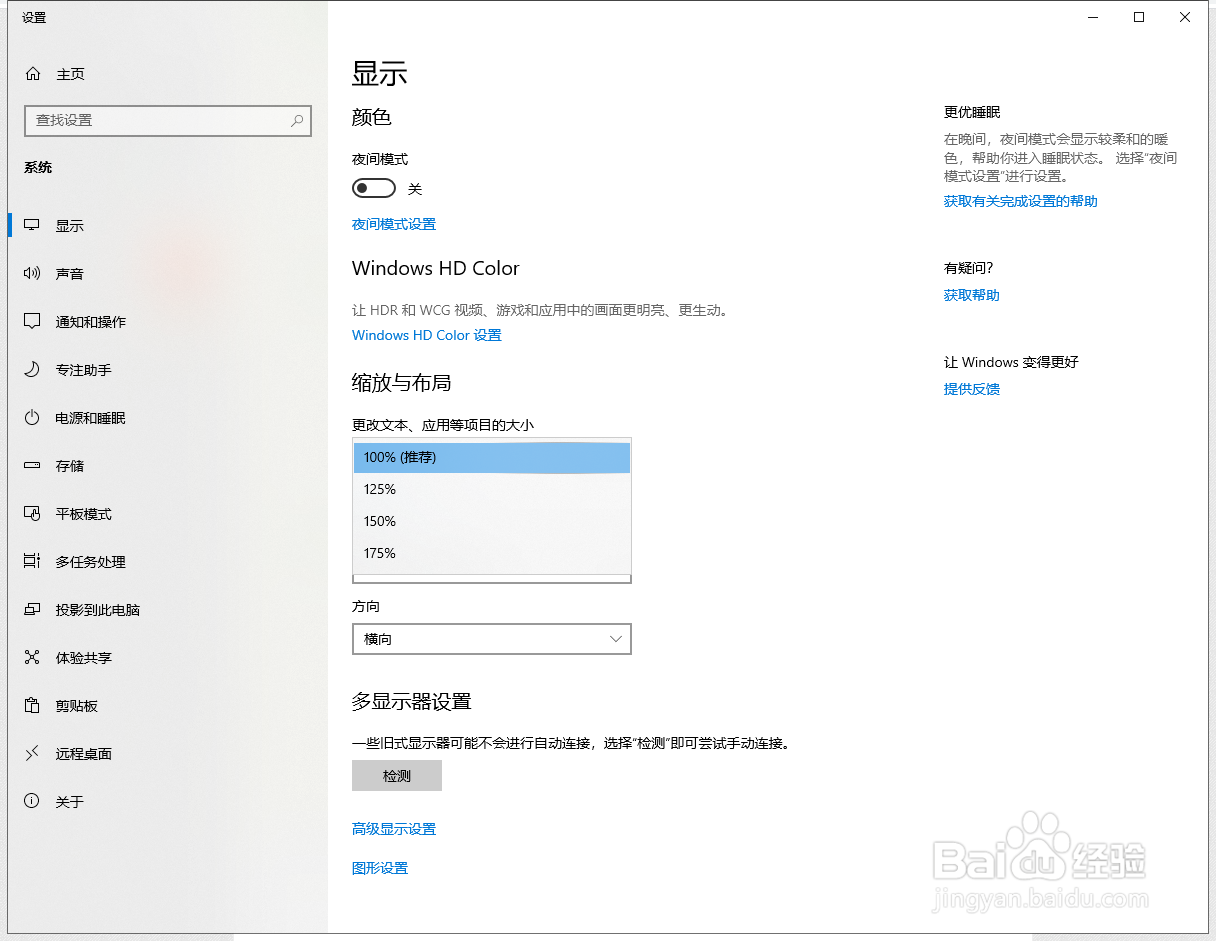Toggle the 夜间模式 switch on
Viewport: 1216px width, 941px height.
point(373,188)
